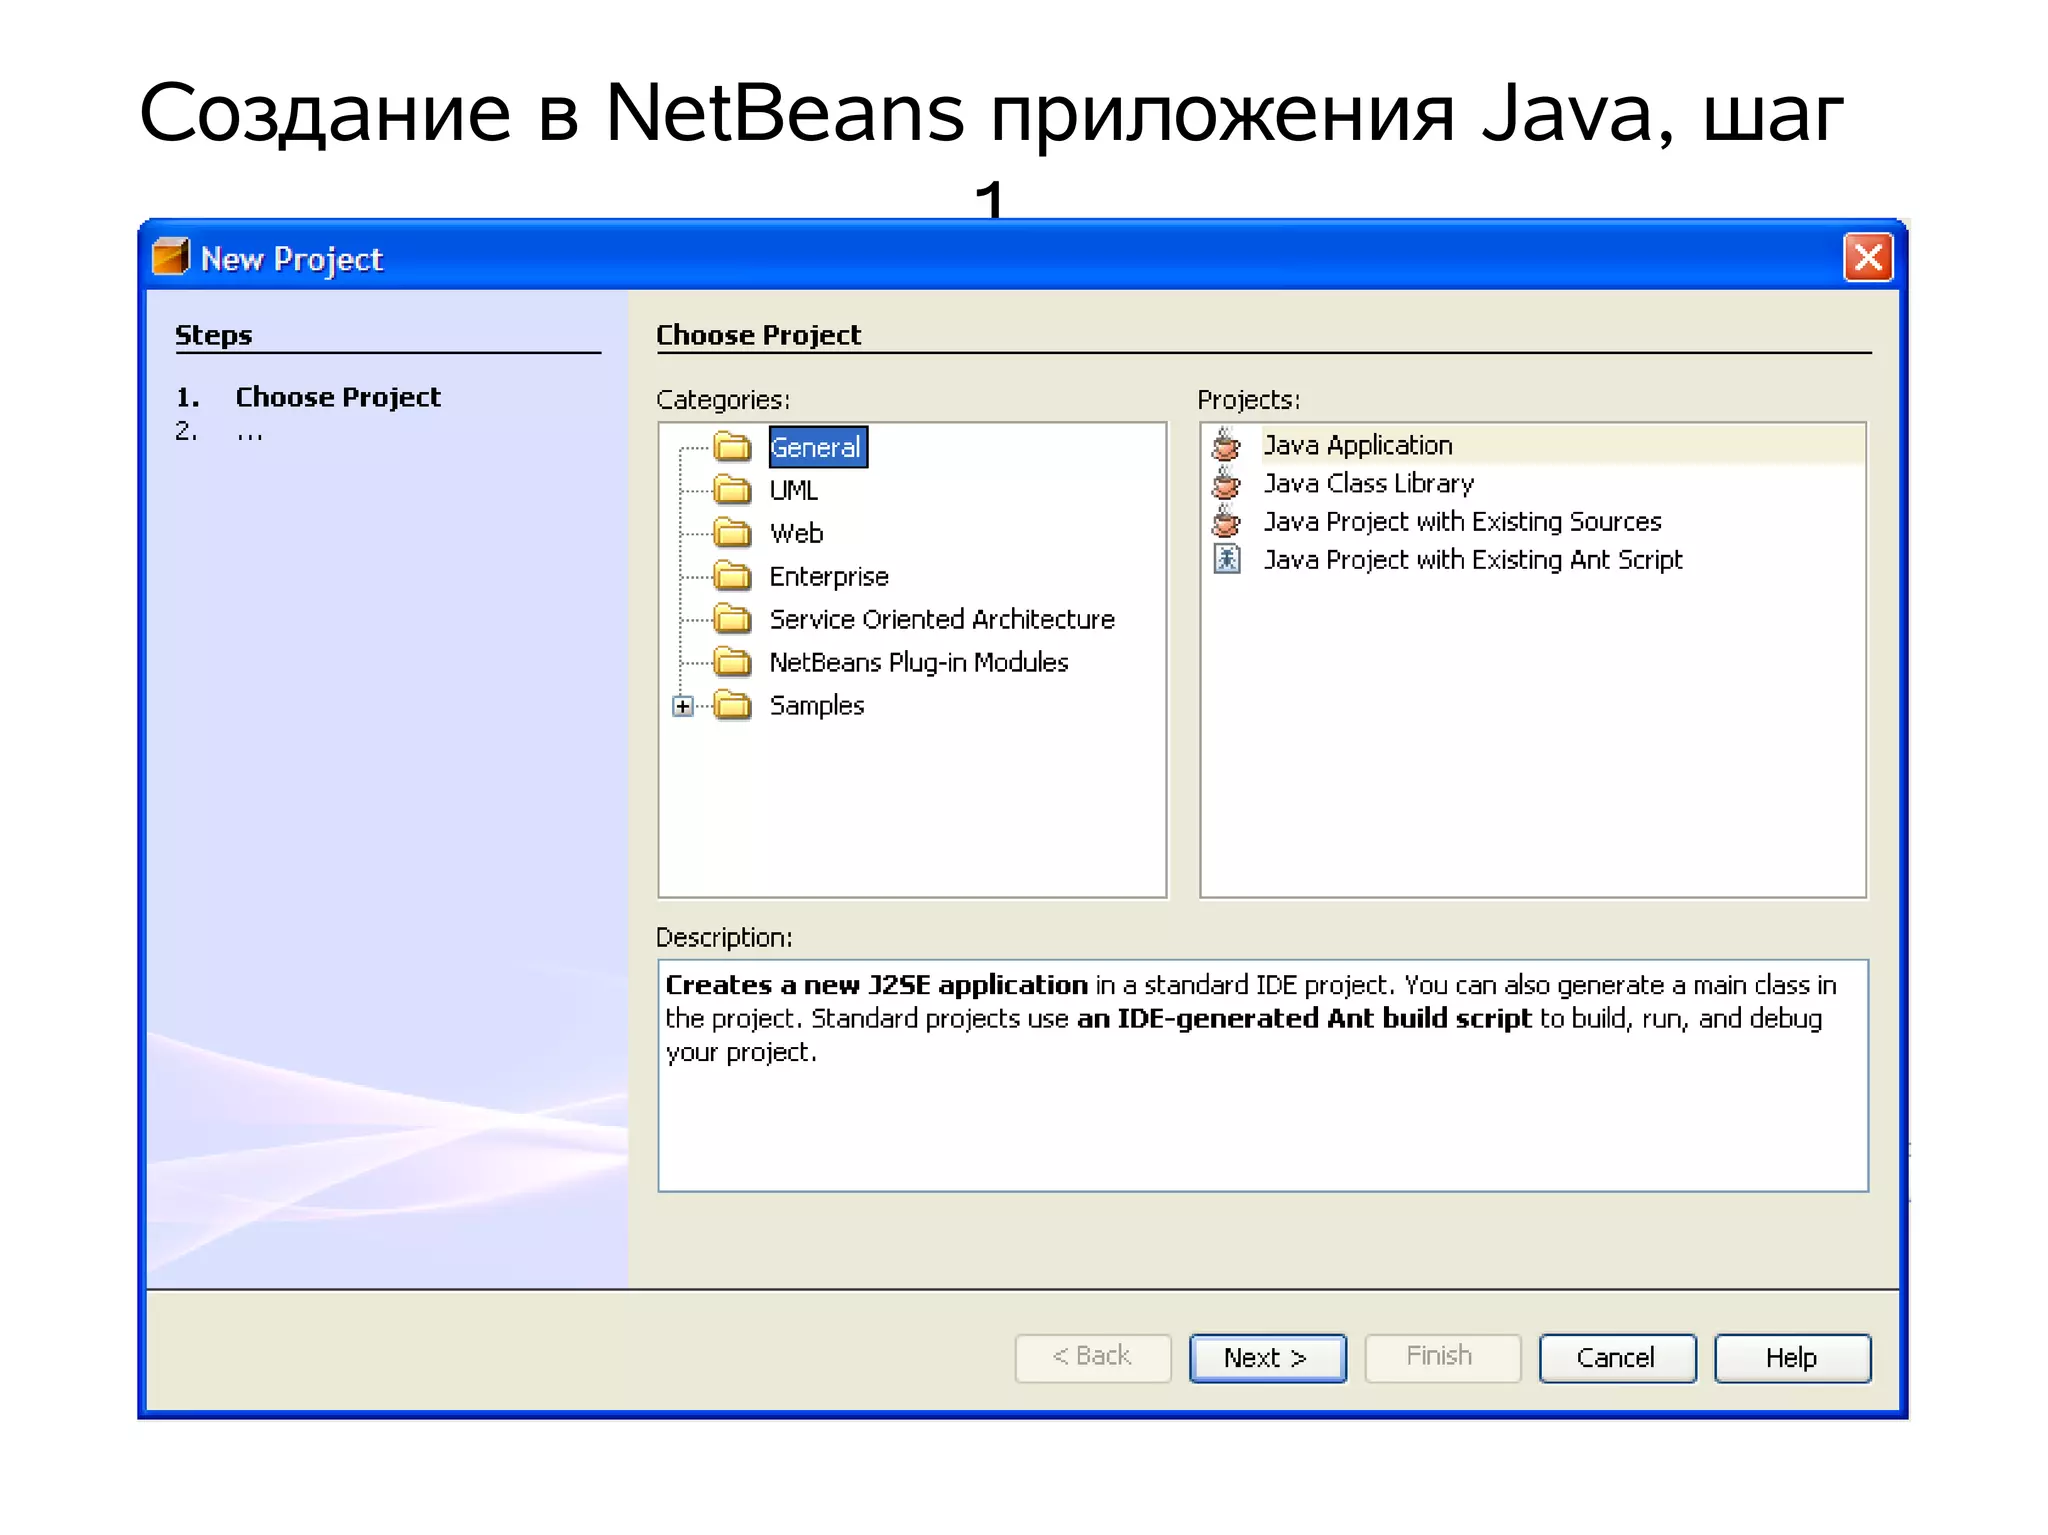Open Help for this wizard
2048x1535 pixels.
point(1792,1358)
